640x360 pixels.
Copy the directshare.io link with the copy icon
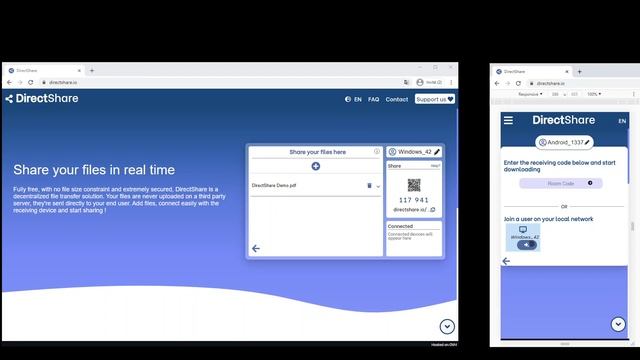(x=433, y=210)
